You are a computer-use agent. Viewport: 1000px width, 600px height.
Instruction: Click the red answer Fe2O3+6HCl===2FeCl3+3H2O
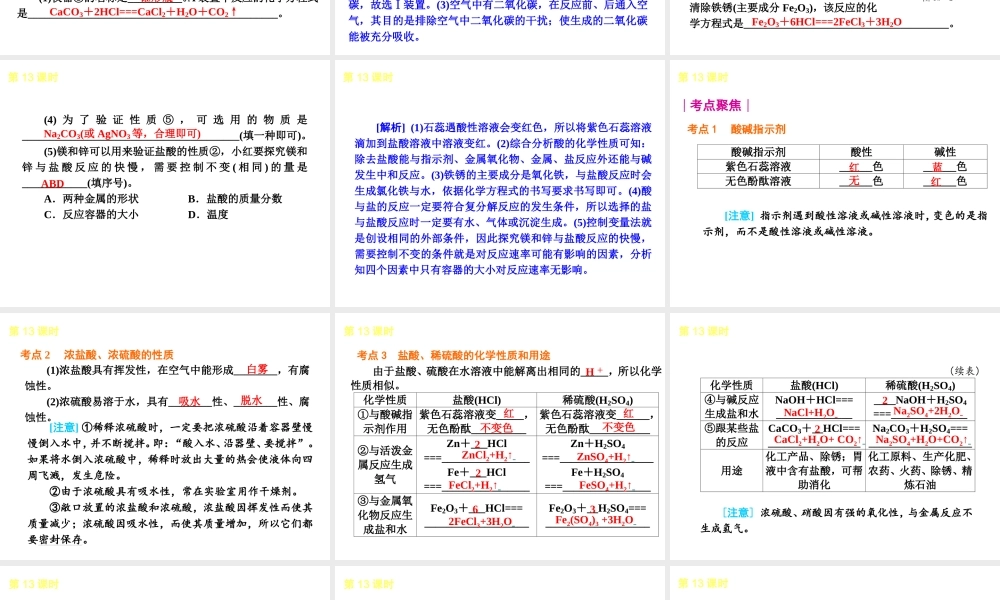coord(827,22)
